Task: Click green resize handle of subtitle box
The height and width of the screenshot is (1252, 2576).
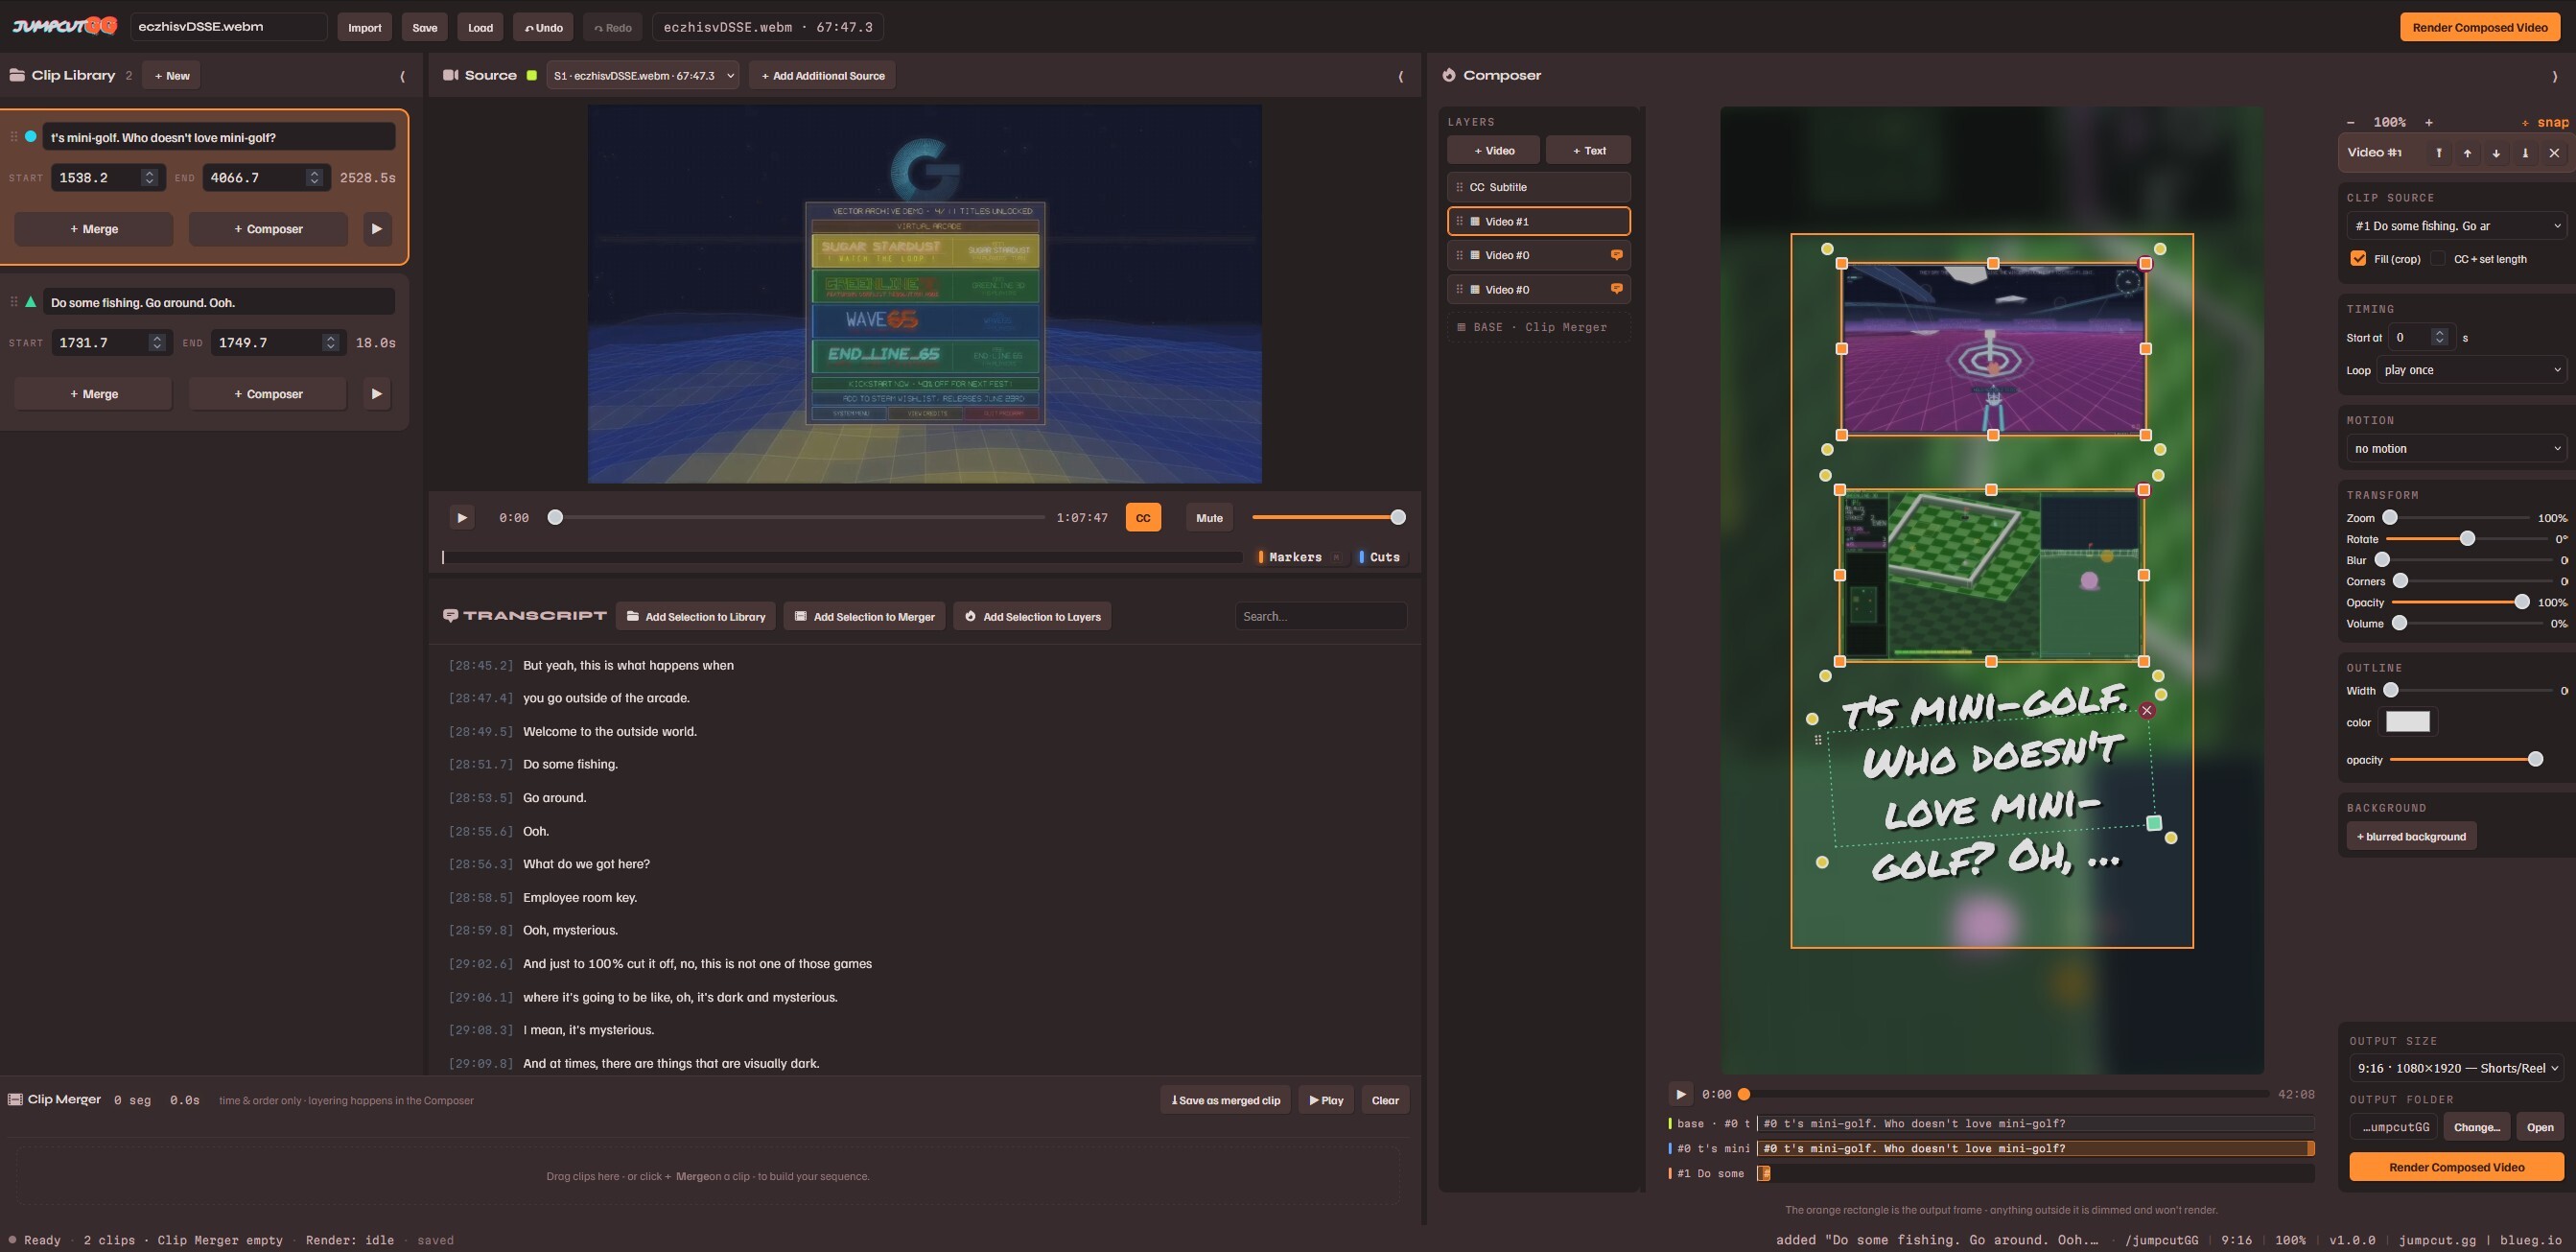Action: (2154, 823)
